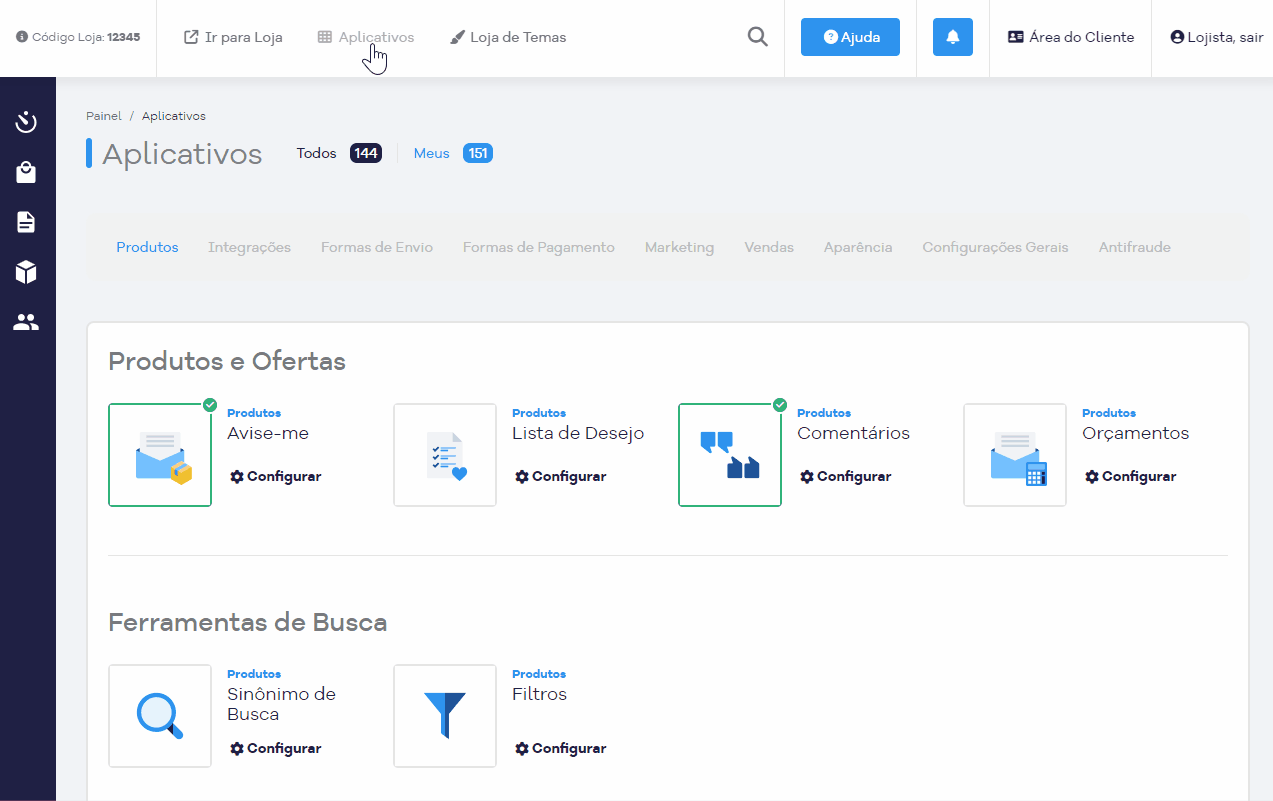Click the Comentários app title
The height and width of the screenshot is (801, 1273).
click(x=854, y=433)
